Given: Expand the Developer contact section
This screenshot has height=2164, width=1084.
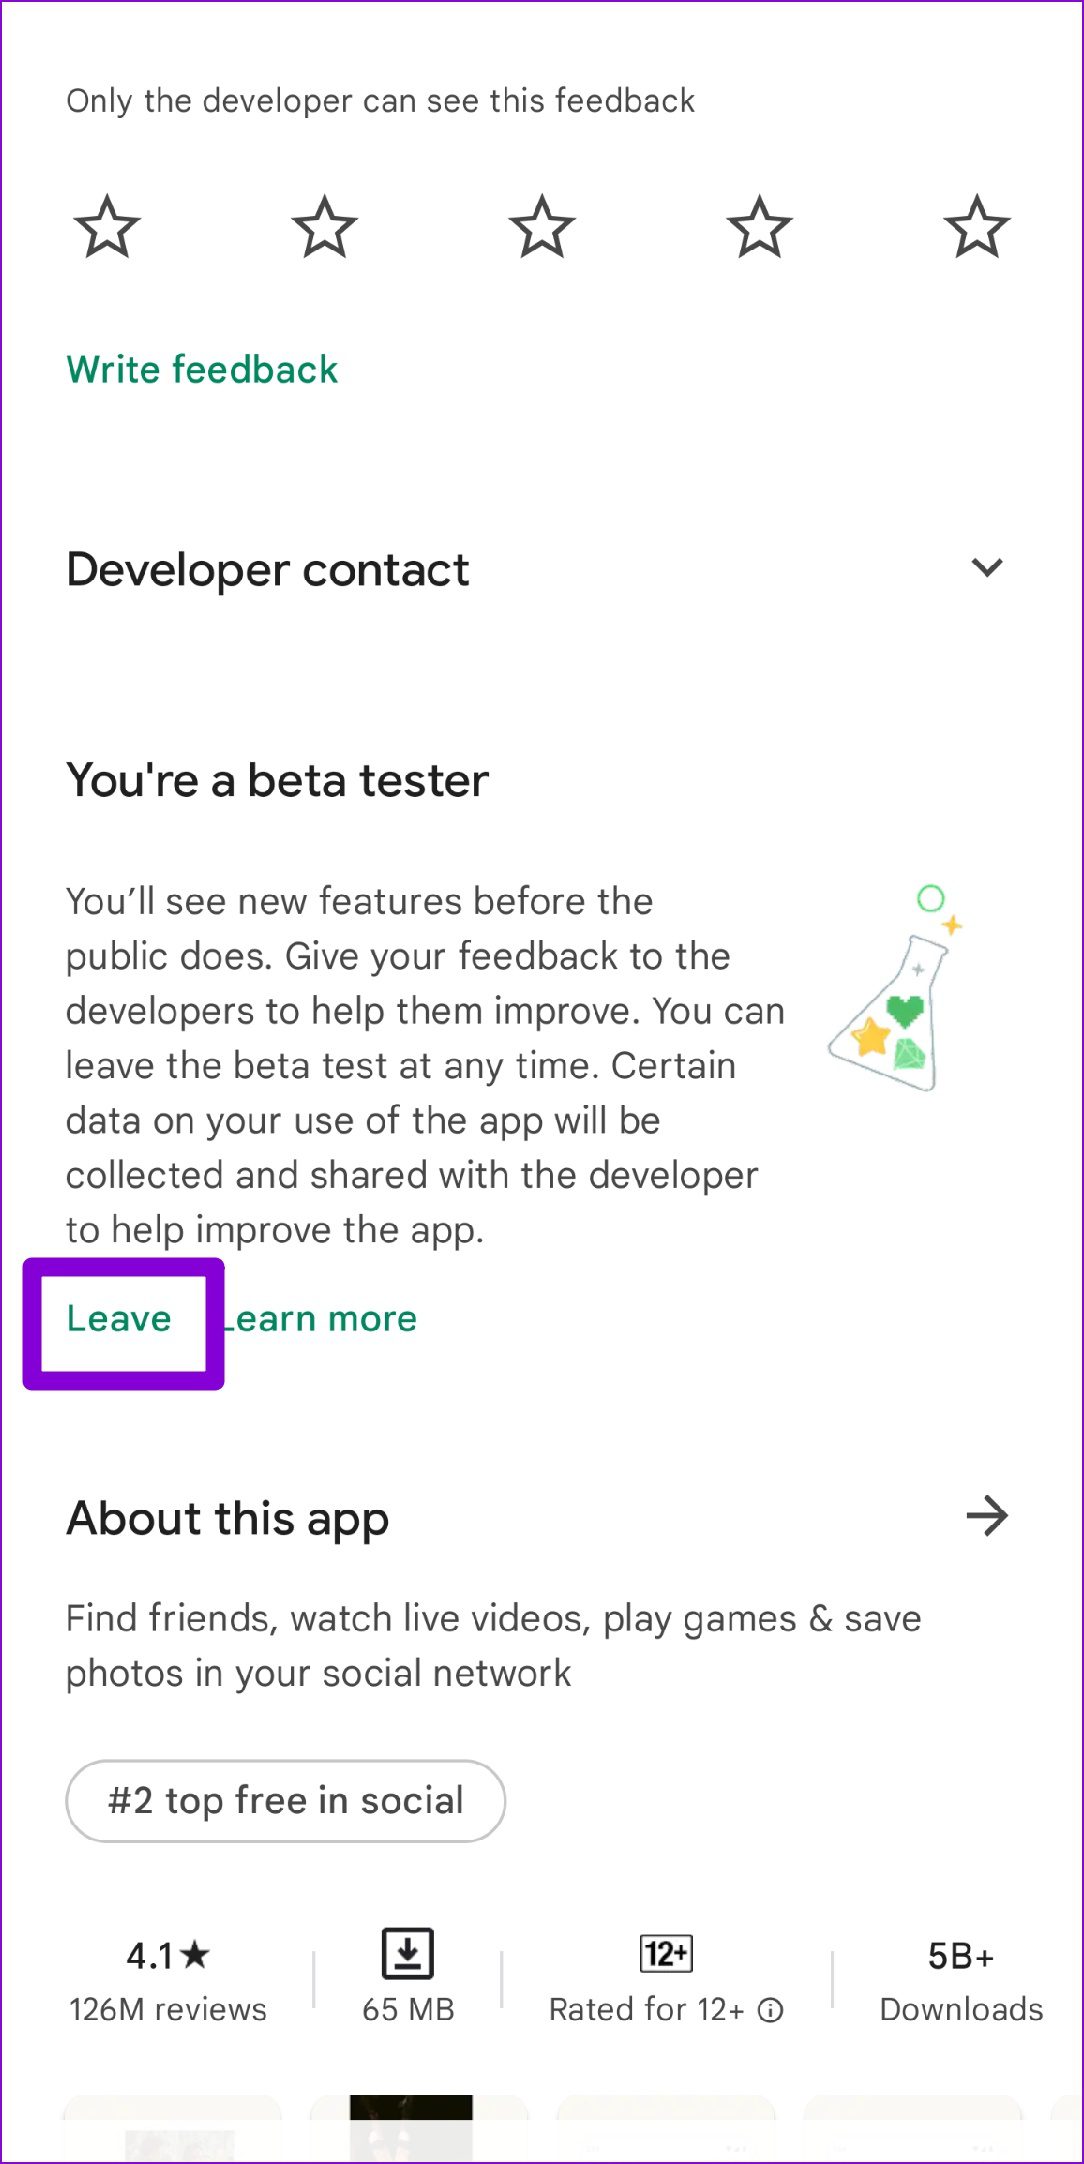Looking at the screenshot, I should (987, 568).
